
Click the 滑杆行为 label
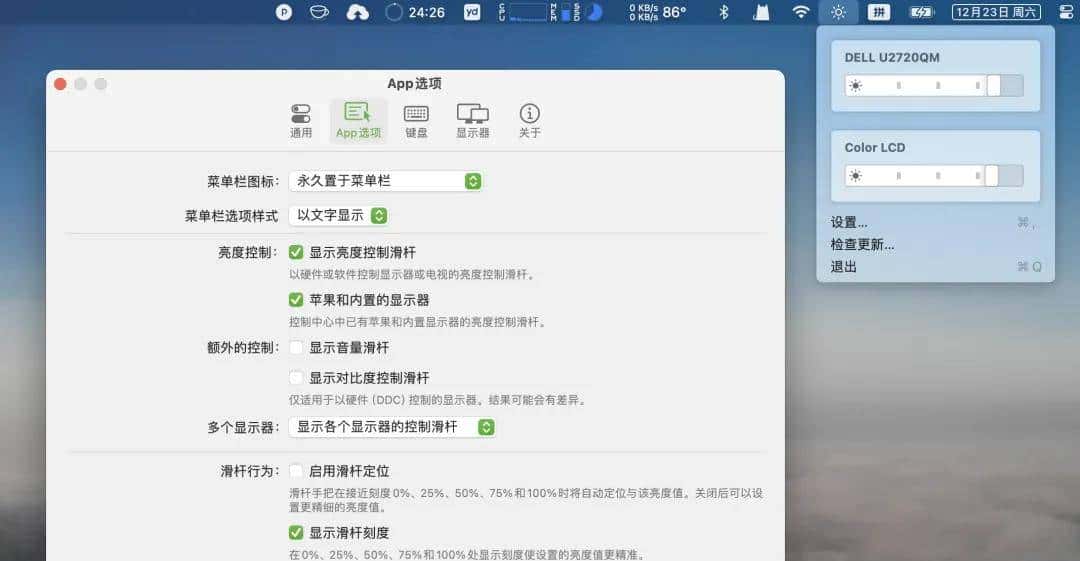click(x=249, y=471)
